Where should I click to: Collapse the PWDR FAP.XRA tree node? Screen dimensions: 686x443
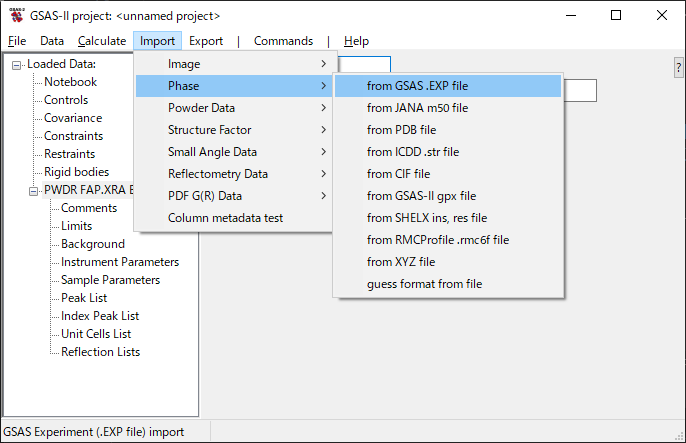(x=34, y=191)
